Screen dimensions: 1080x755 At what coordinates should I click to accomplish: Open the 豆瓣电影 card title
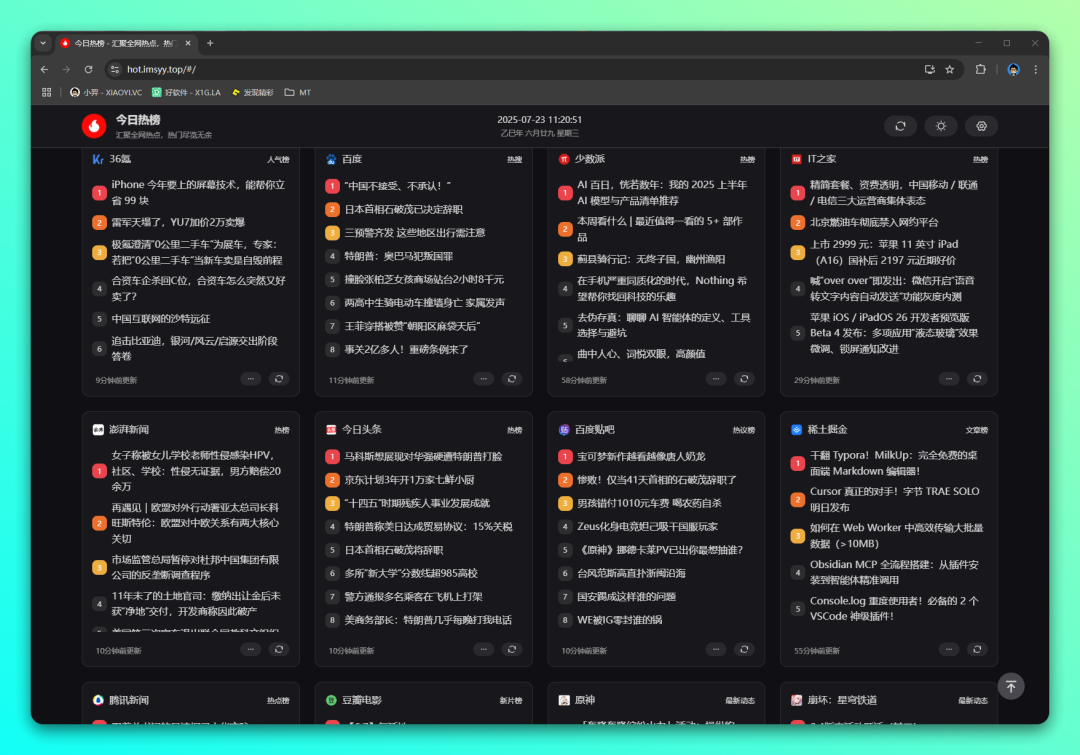tap(362, 701)
